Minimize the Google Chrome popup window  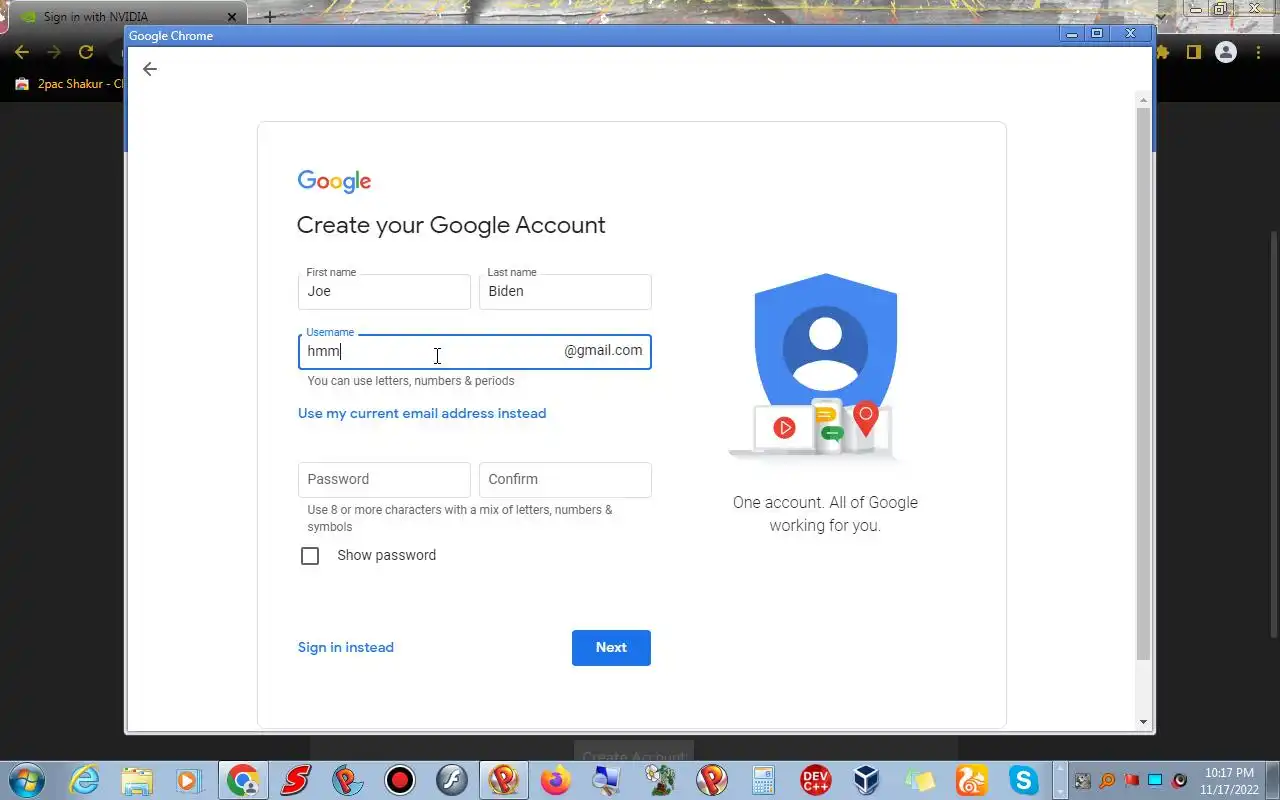pos(1072,34)
